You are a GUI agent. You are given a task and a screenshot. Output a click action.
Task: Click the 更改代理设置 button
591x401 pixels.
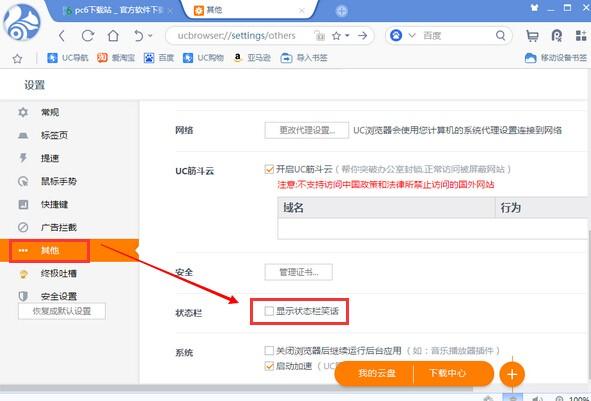(306, 130)
